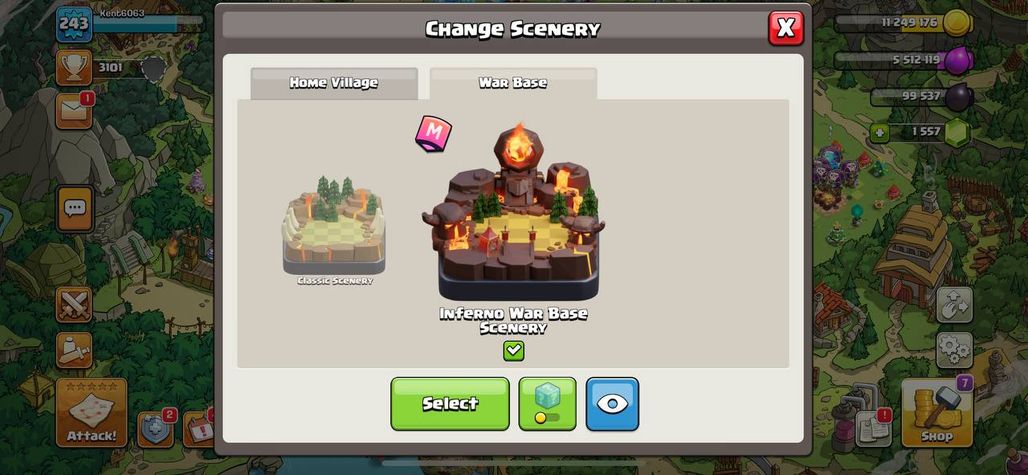Preview scenery with the eye button
The width and height of the screenshot is (1028, 475).
click(x=612, y=404)
